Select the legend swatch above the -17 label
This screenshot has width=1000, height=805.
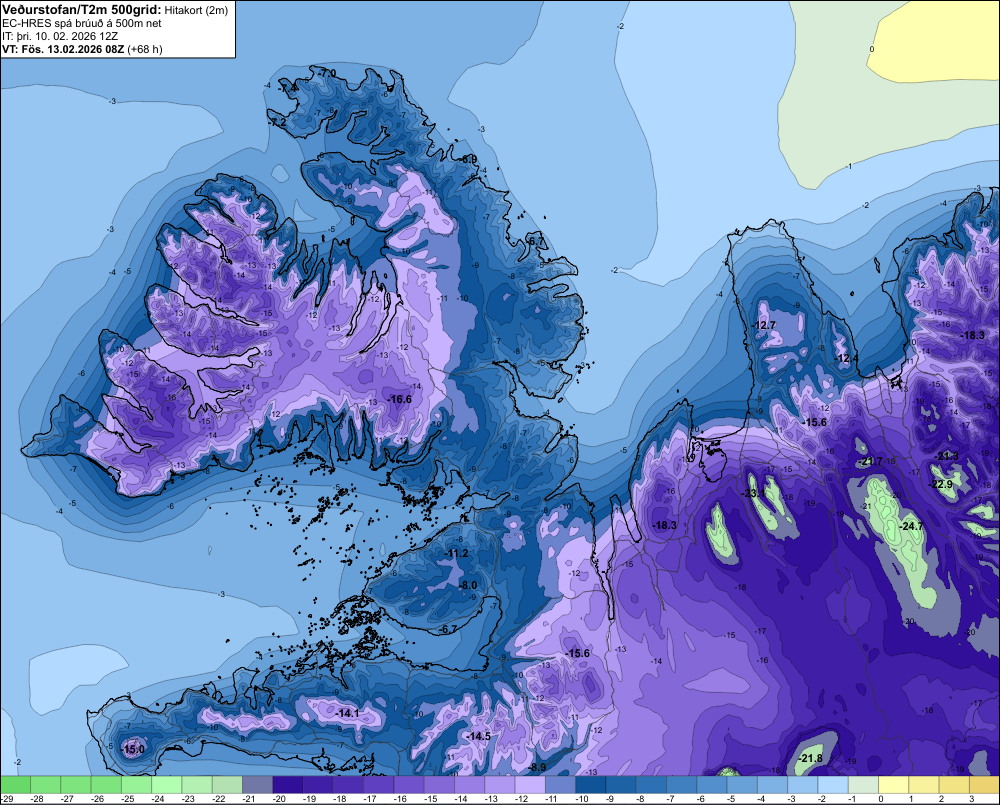click(379, 784)
